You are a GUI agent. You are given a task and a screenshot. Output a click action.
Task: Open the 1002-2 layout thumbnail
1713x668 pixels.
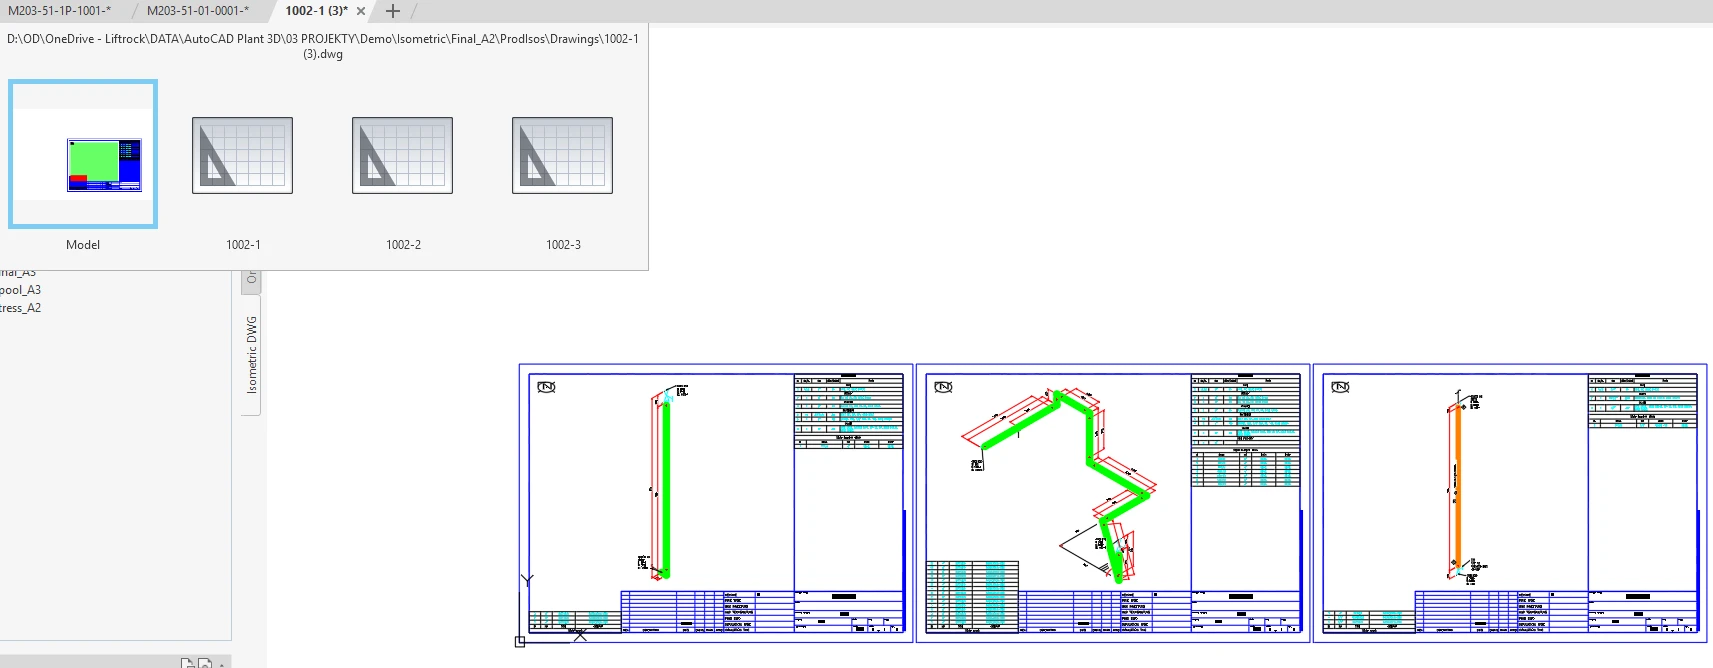coord(402,155)
